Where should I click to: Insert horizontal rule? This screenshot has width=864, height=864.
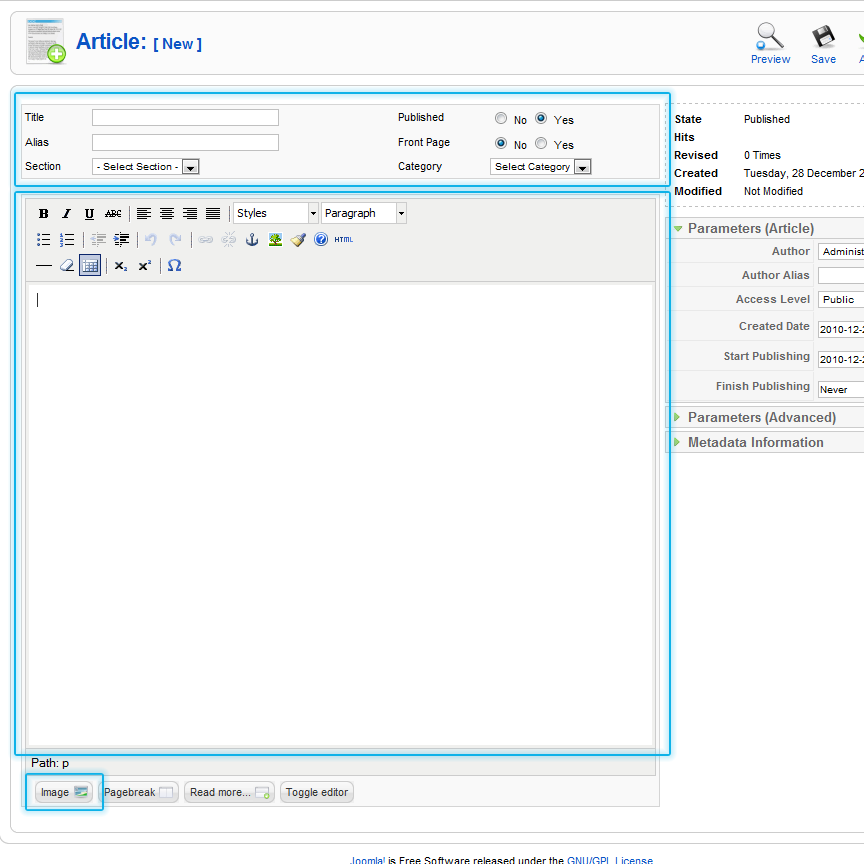point(44,266)
